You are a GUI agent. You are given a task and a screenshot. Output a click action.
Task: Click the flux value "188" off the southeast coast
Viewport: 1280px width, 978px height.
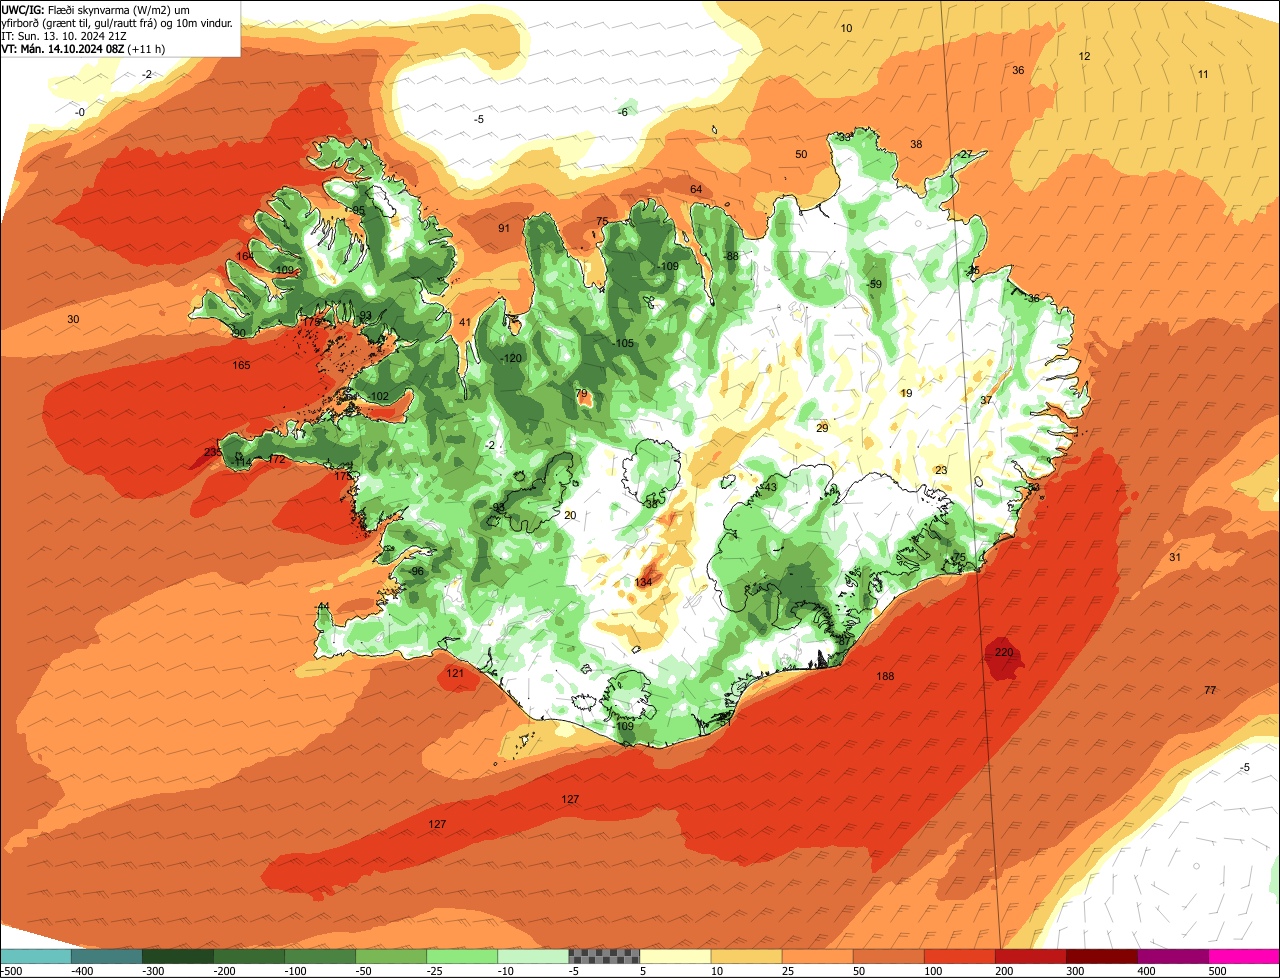(x=885, y=677)
